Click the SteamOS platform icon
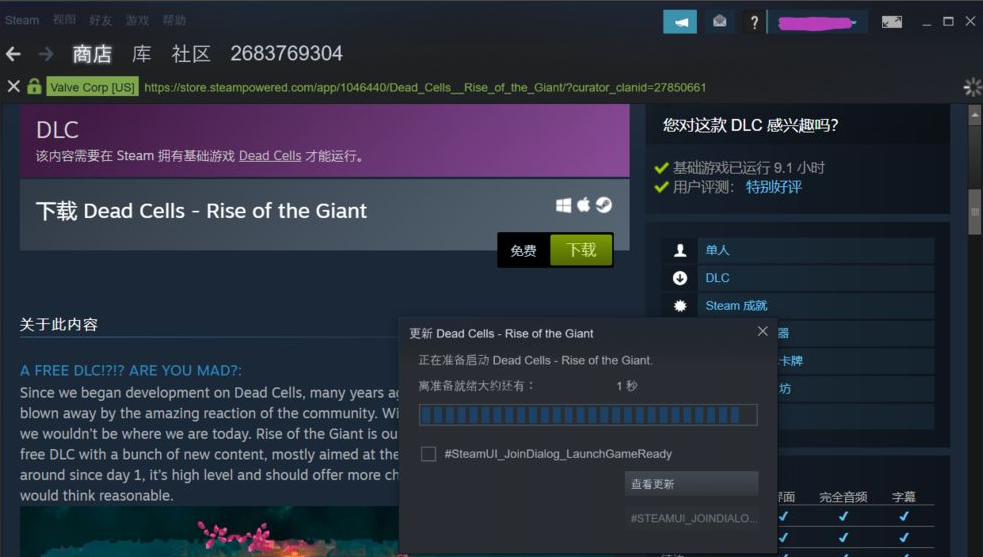983x557 pixels. pos(604,205)
